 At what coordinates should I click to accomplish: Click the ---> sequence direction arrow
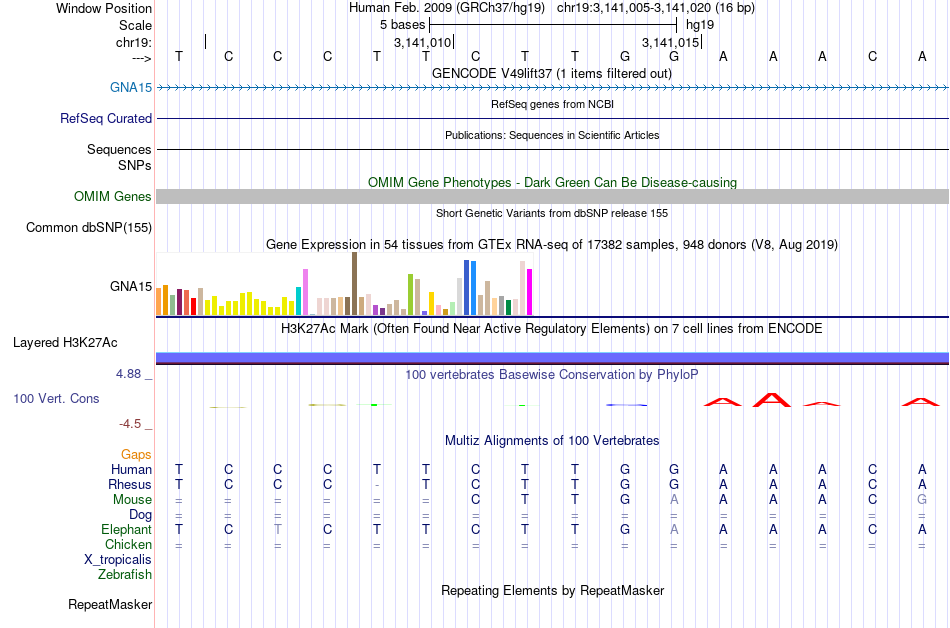pos(142,58)
